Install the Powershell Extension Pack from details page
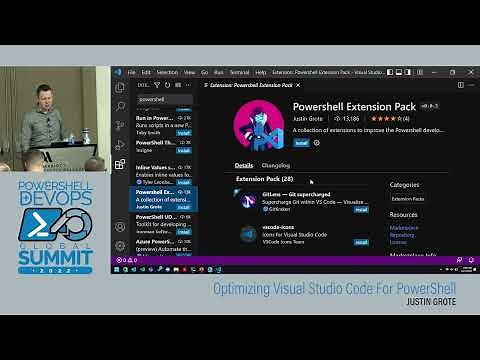 pos(301,143)
